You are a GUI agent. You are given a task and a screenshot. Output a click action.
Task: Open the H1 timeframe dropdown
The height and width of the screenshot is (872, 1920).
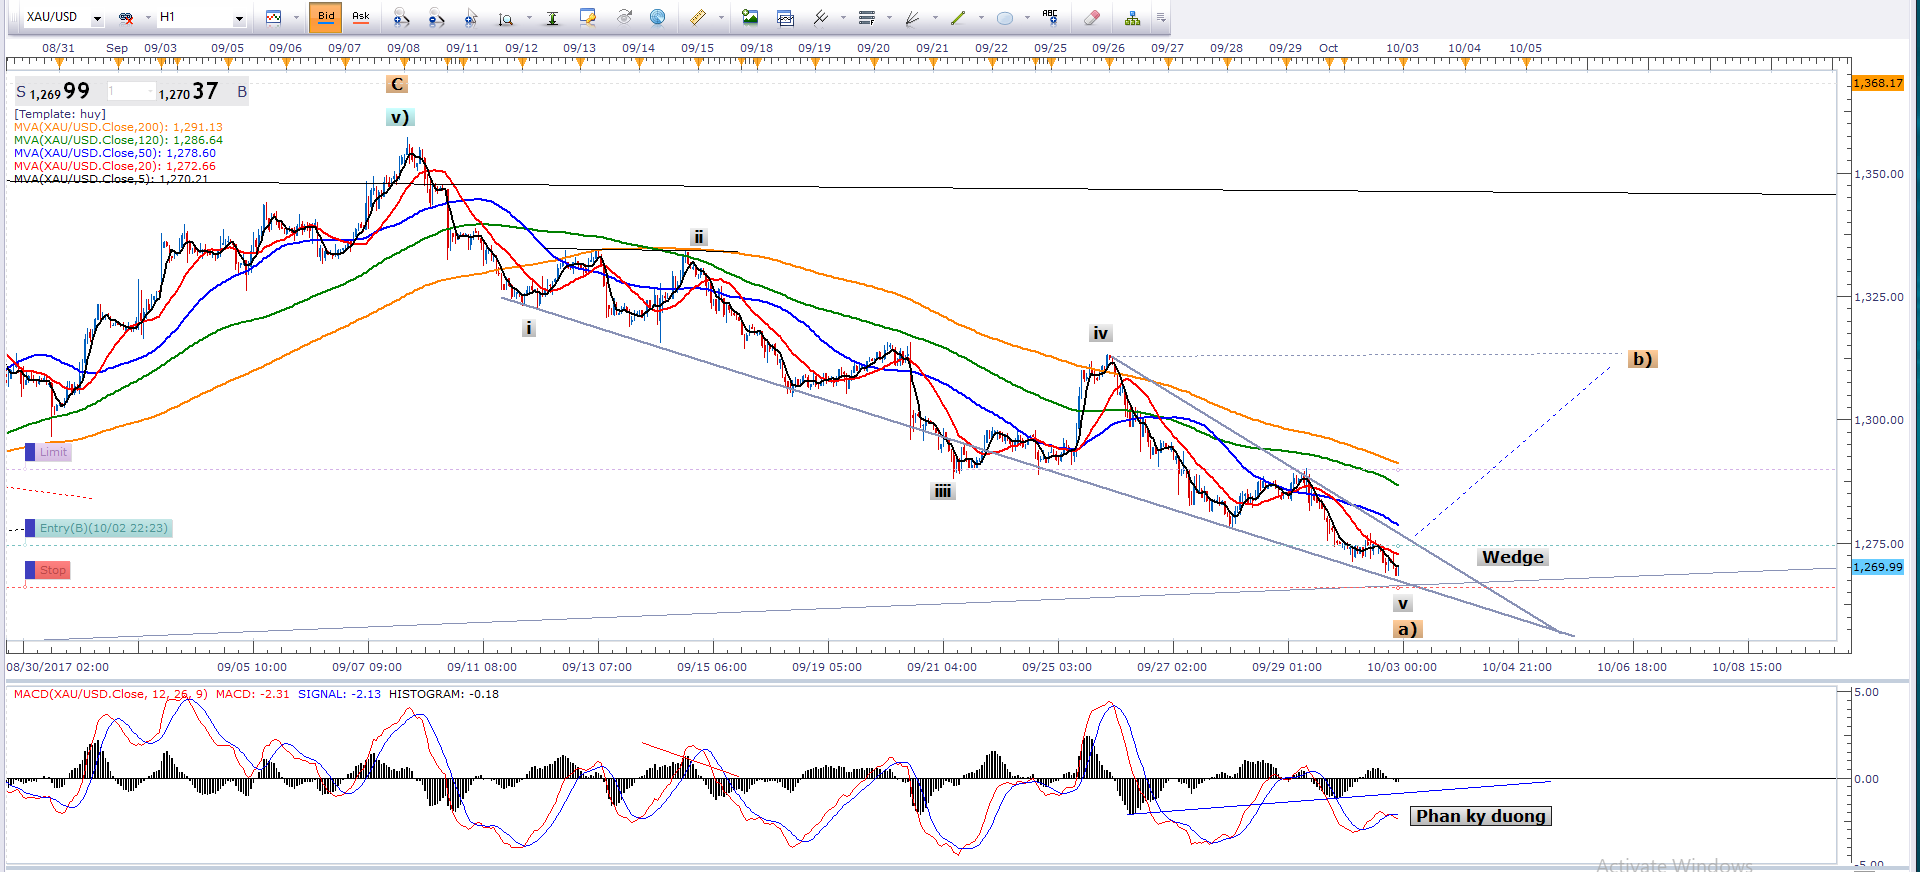[x=239, y=18]
